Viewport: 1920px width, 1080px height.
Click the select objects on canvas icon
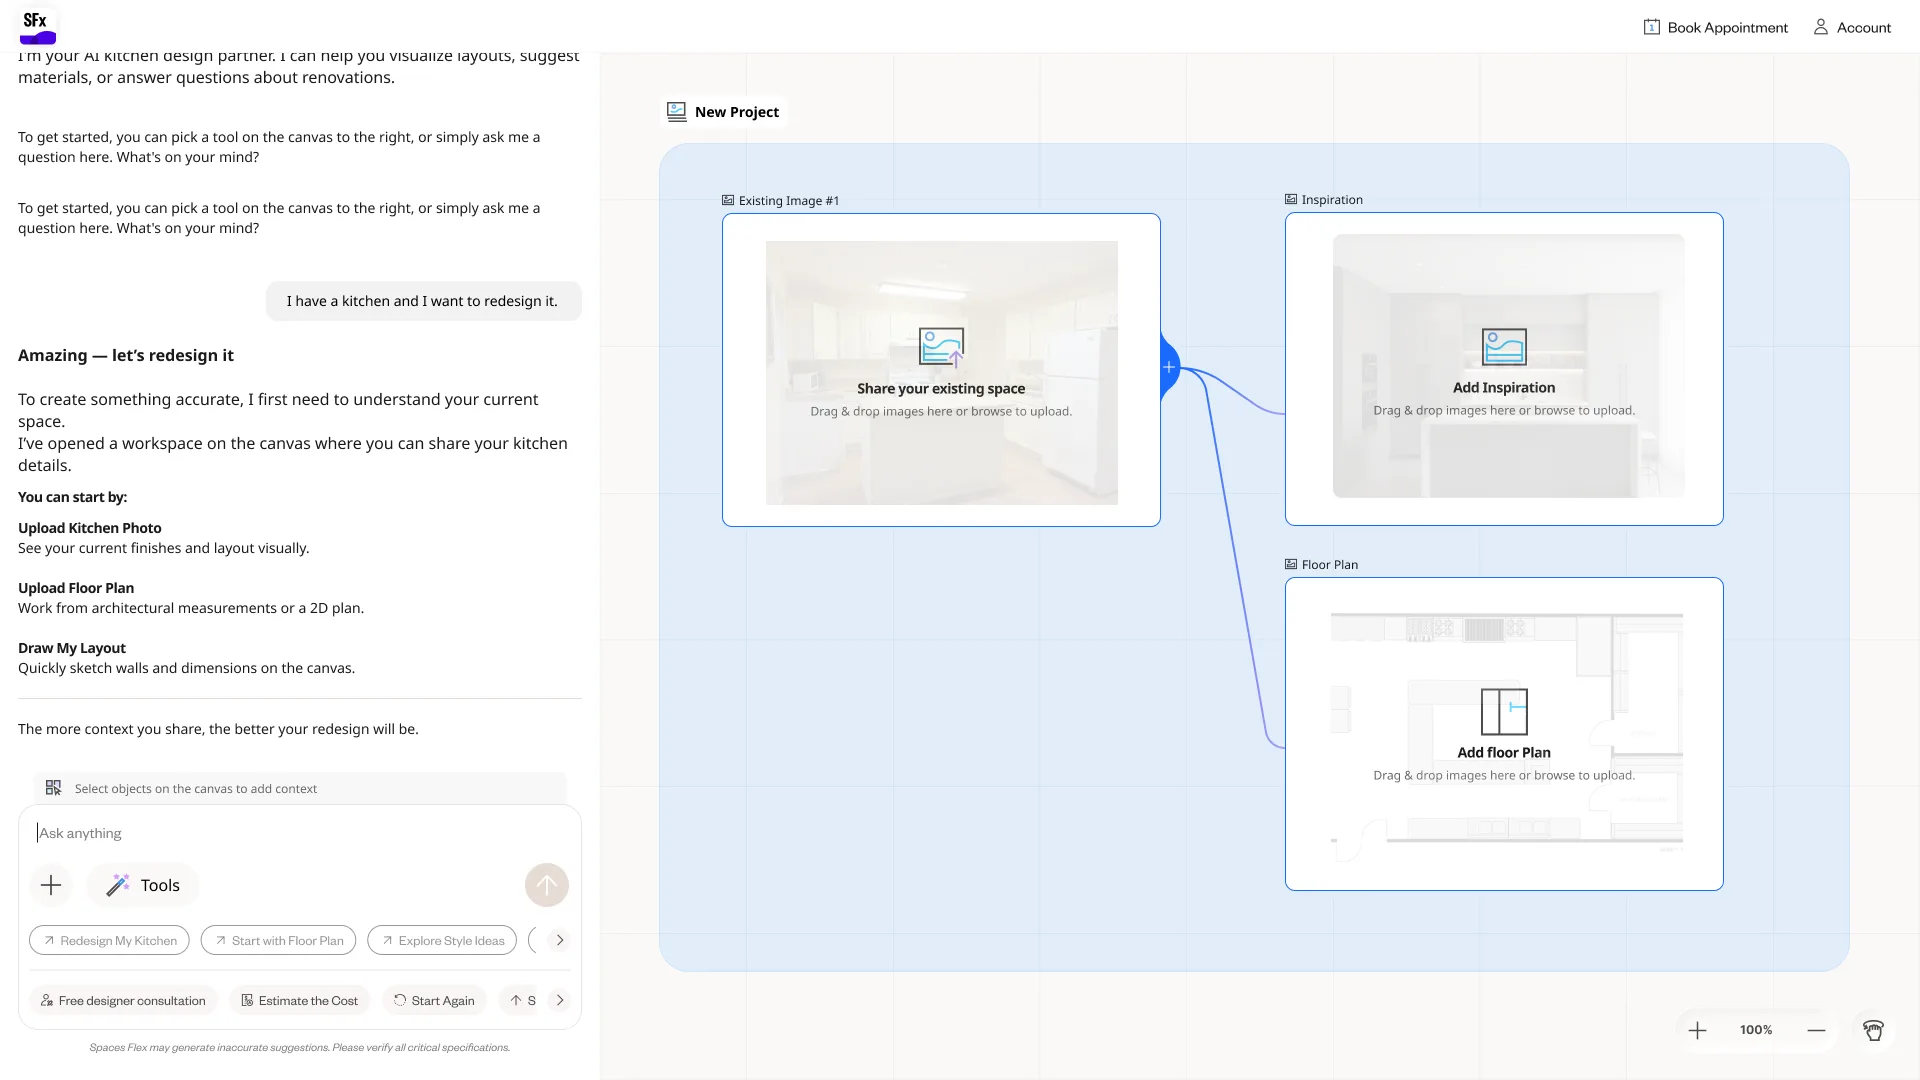point(54,788)
